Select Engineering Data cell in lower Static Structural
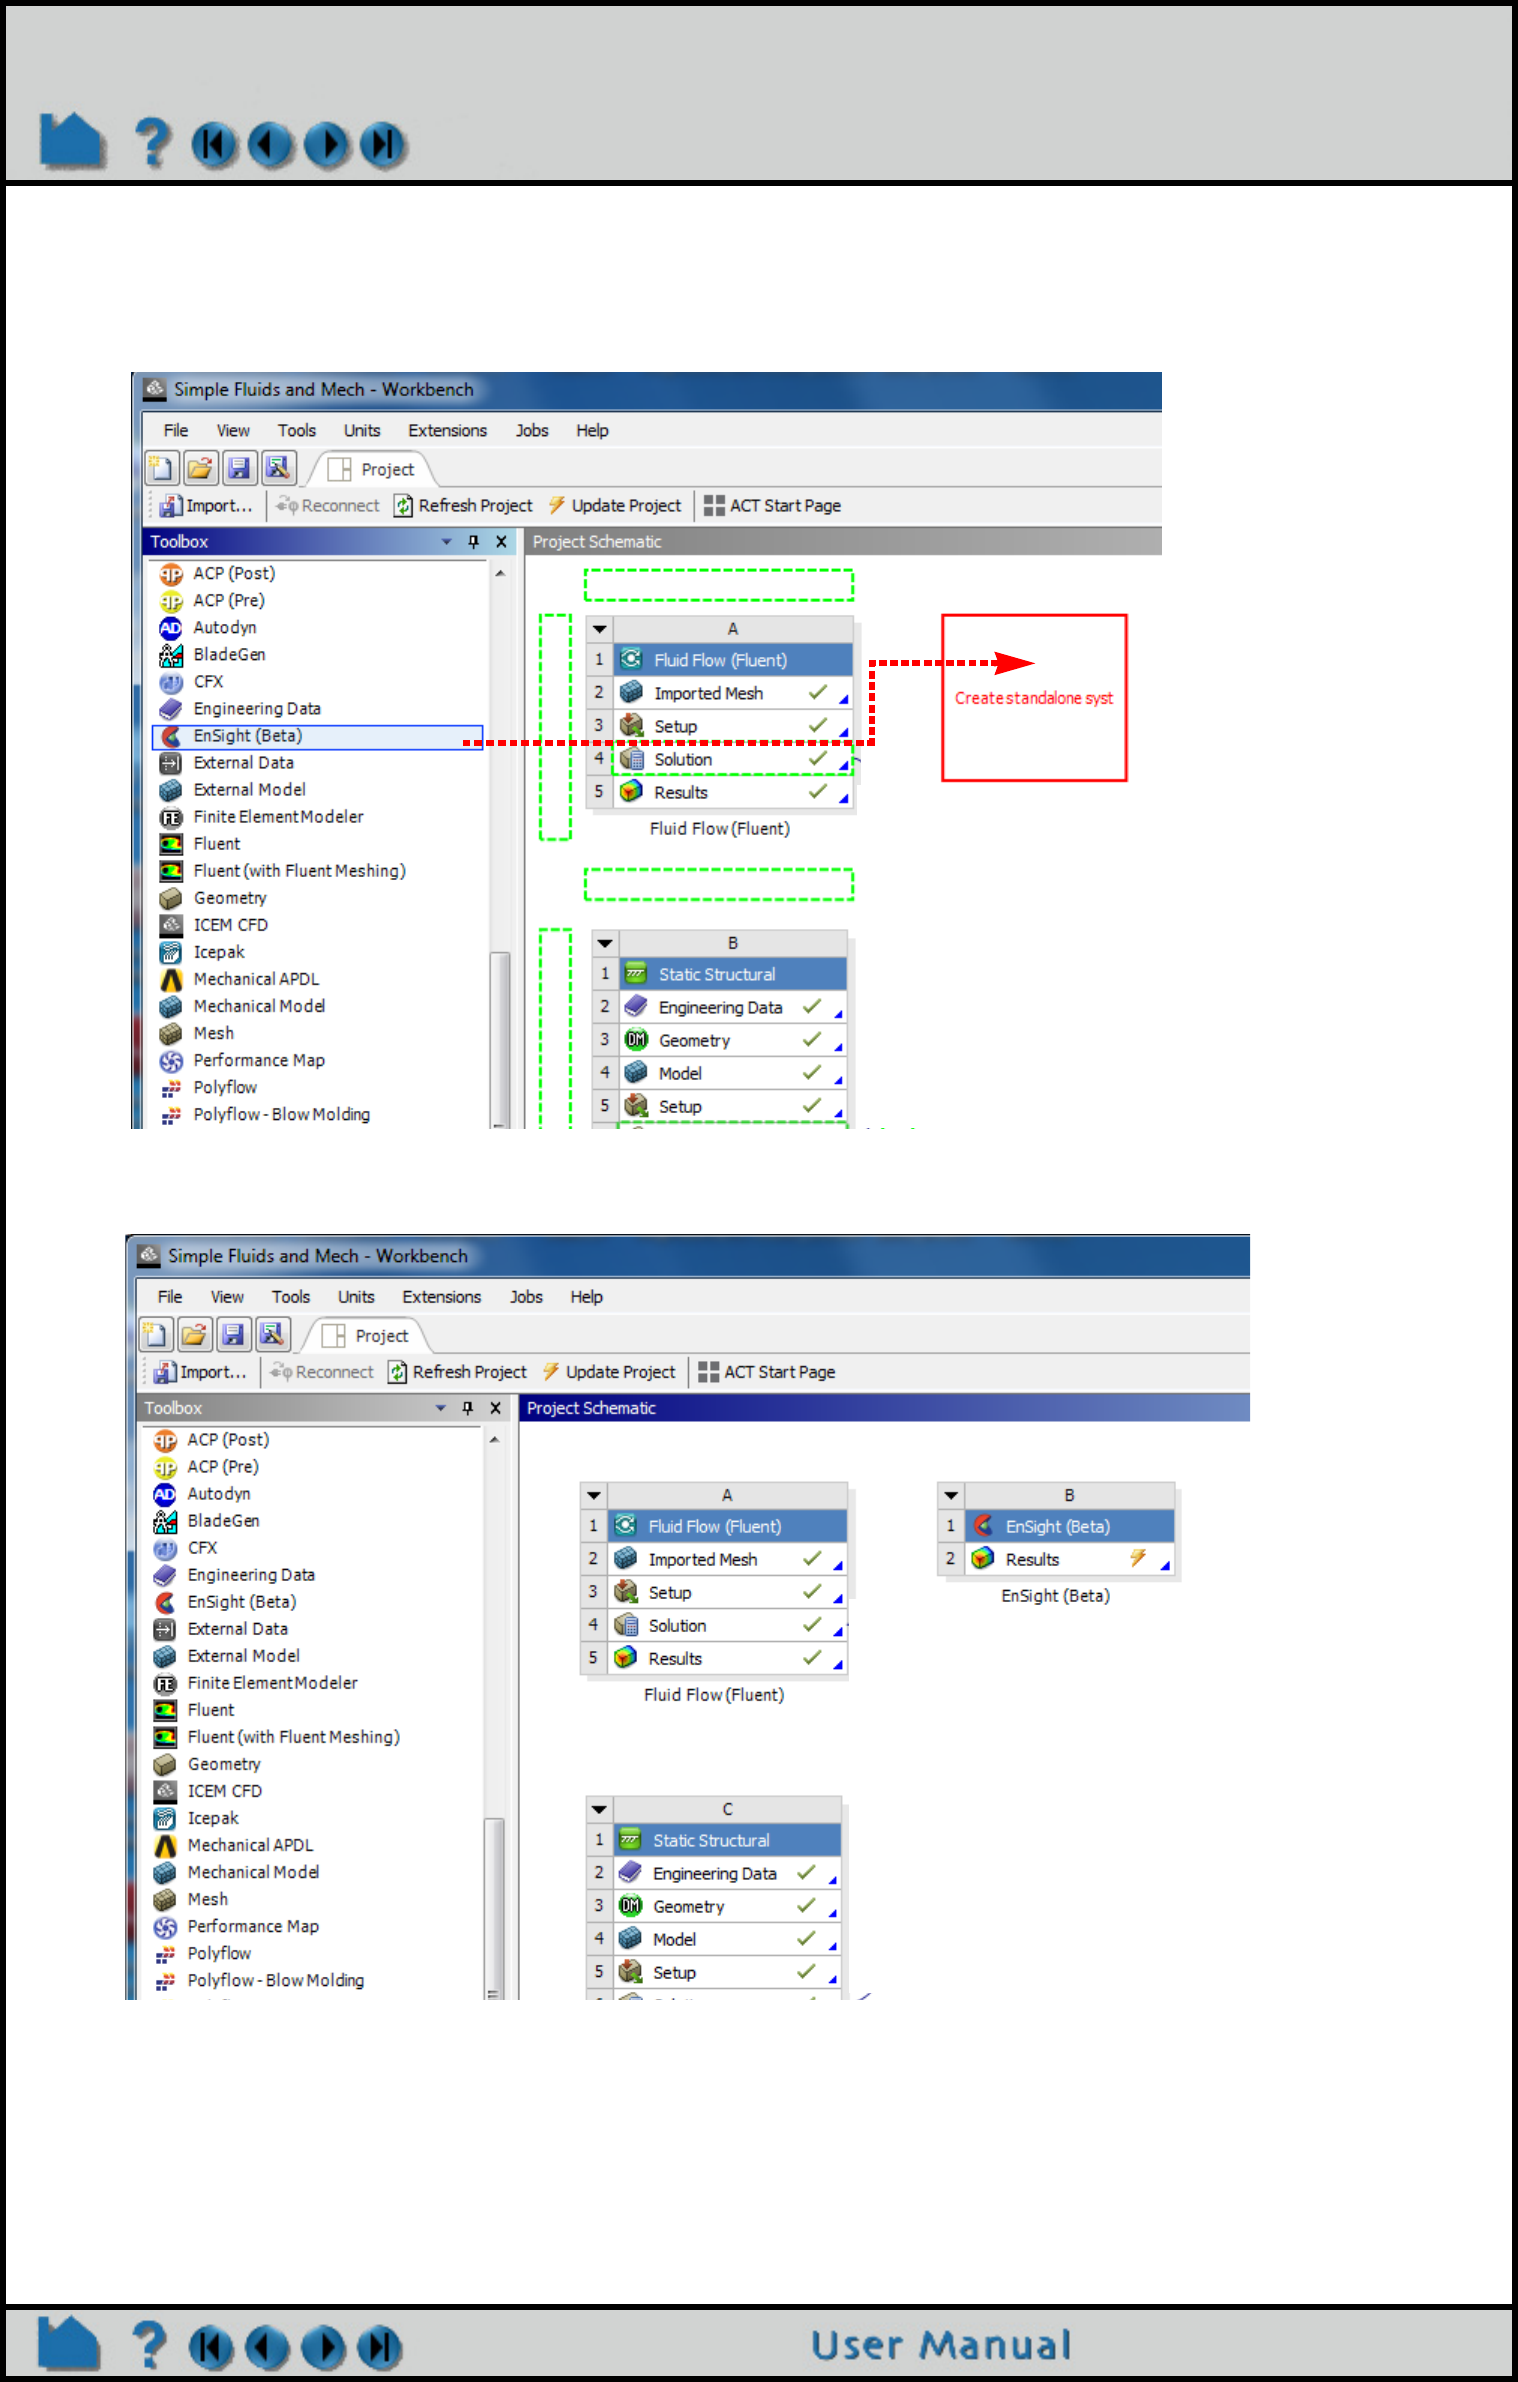The height and width of the screenshot is (2382, 1518). tap(727, 1873)
